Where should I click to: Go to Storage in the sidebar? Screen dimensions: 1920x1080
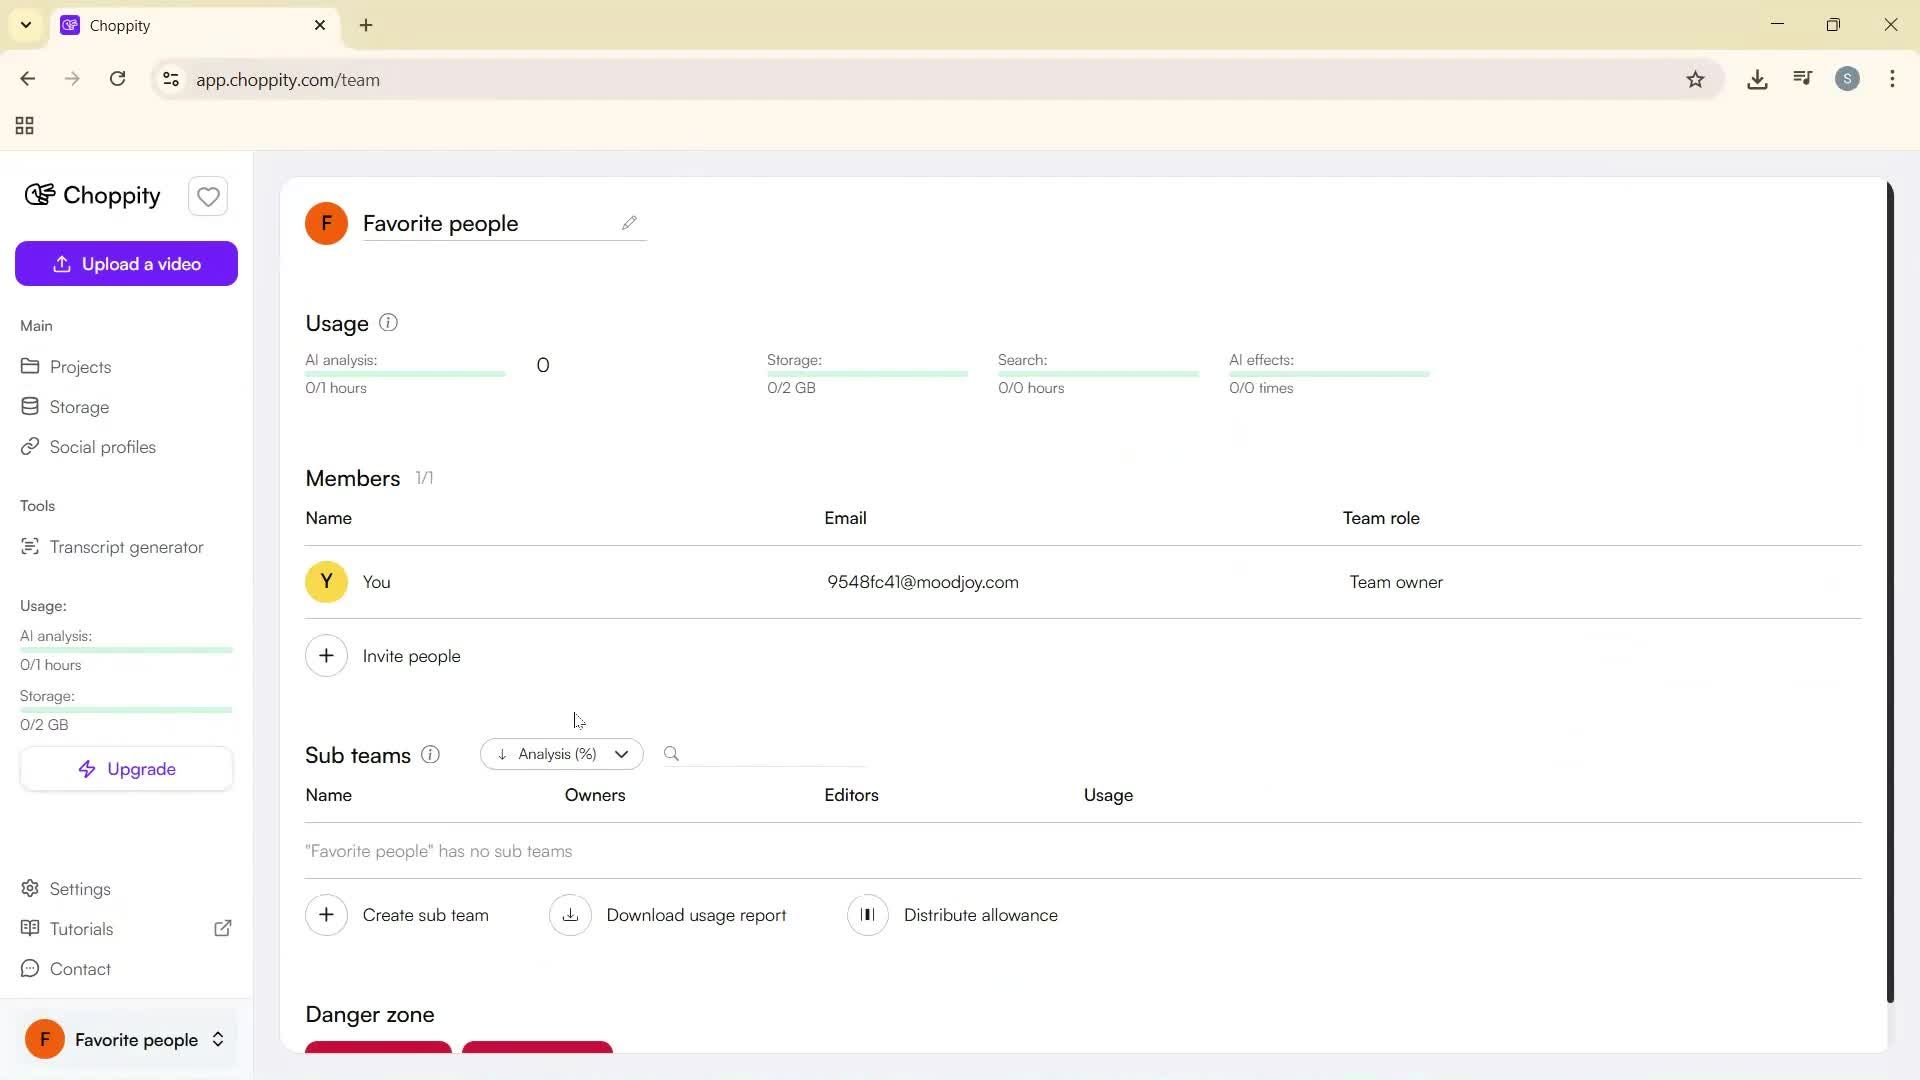(79, 407)
